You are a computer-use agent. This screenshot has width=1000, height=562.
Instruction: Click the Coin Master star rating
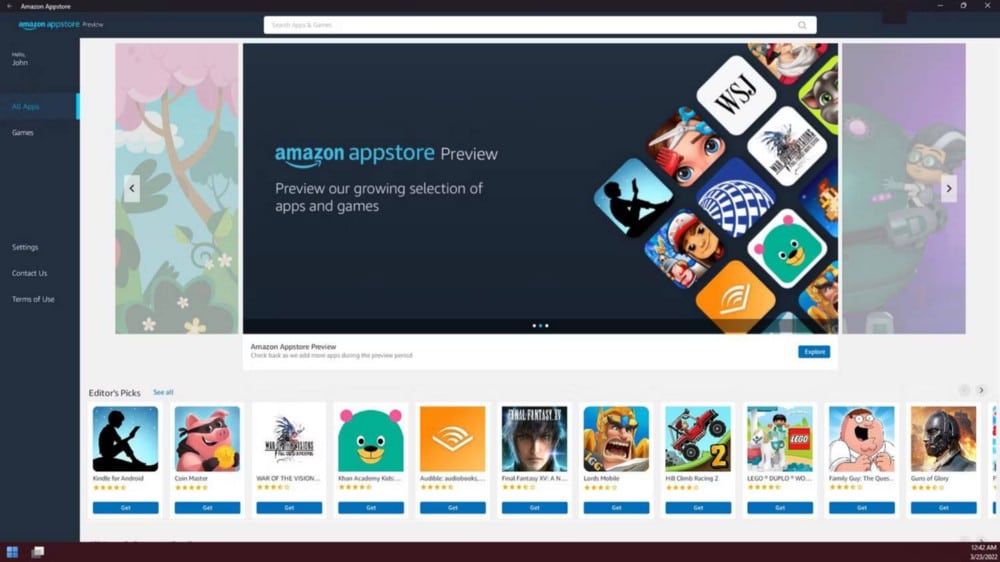click(191, 487)
